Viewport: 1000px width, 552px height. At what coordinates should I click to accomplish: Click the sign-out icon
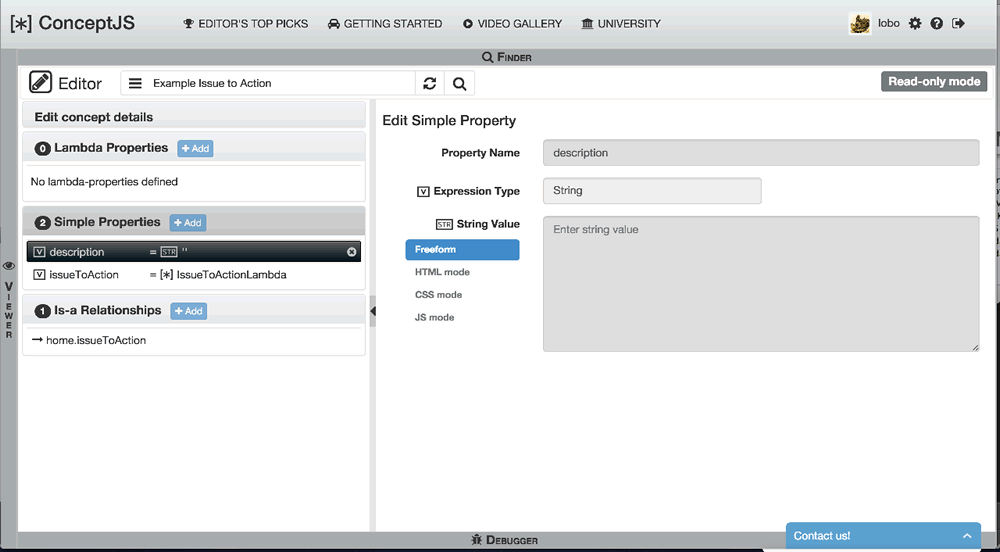click(x=958, y=24)
